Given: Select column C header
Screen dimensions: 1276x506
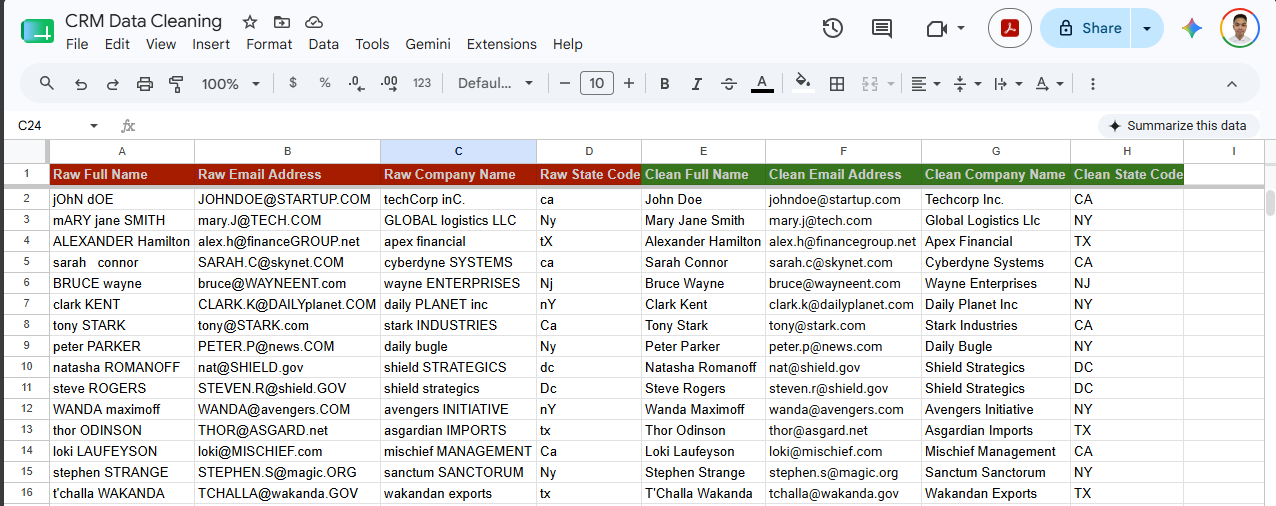Looking at the screenshot, I should tap(458, 151).
